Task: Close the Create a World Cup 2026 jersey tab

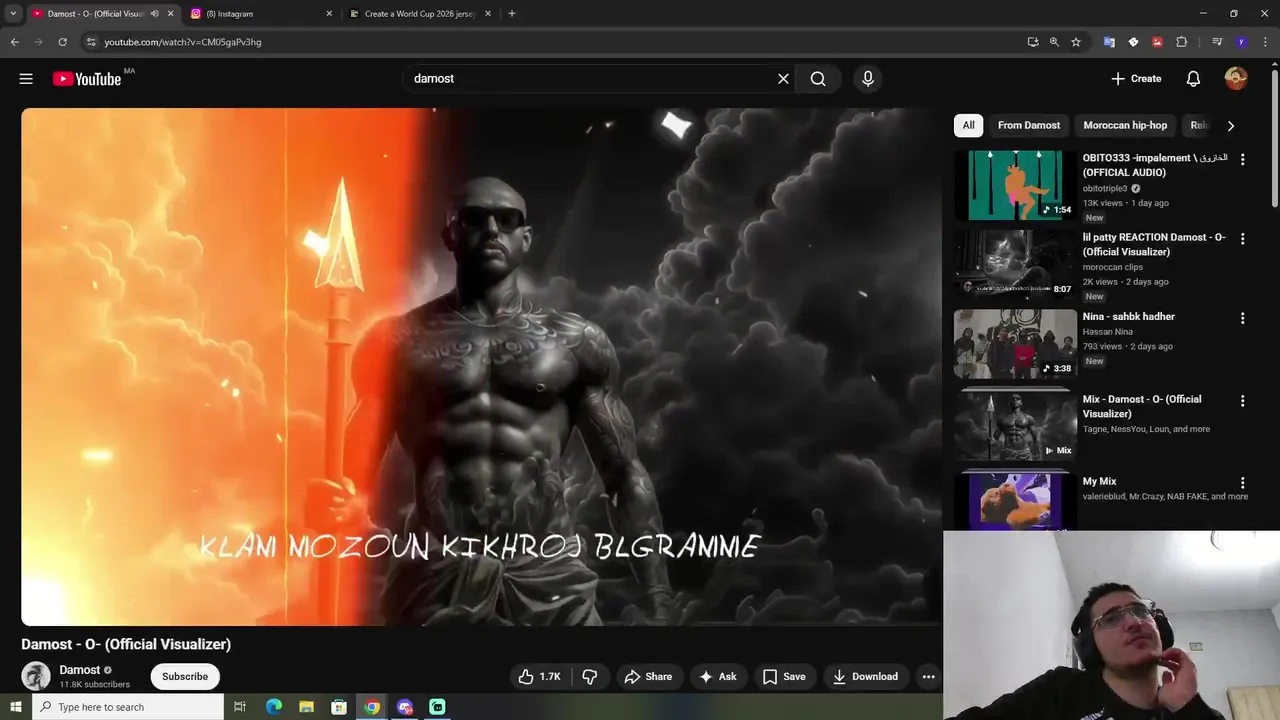Action: click(488, 14)
